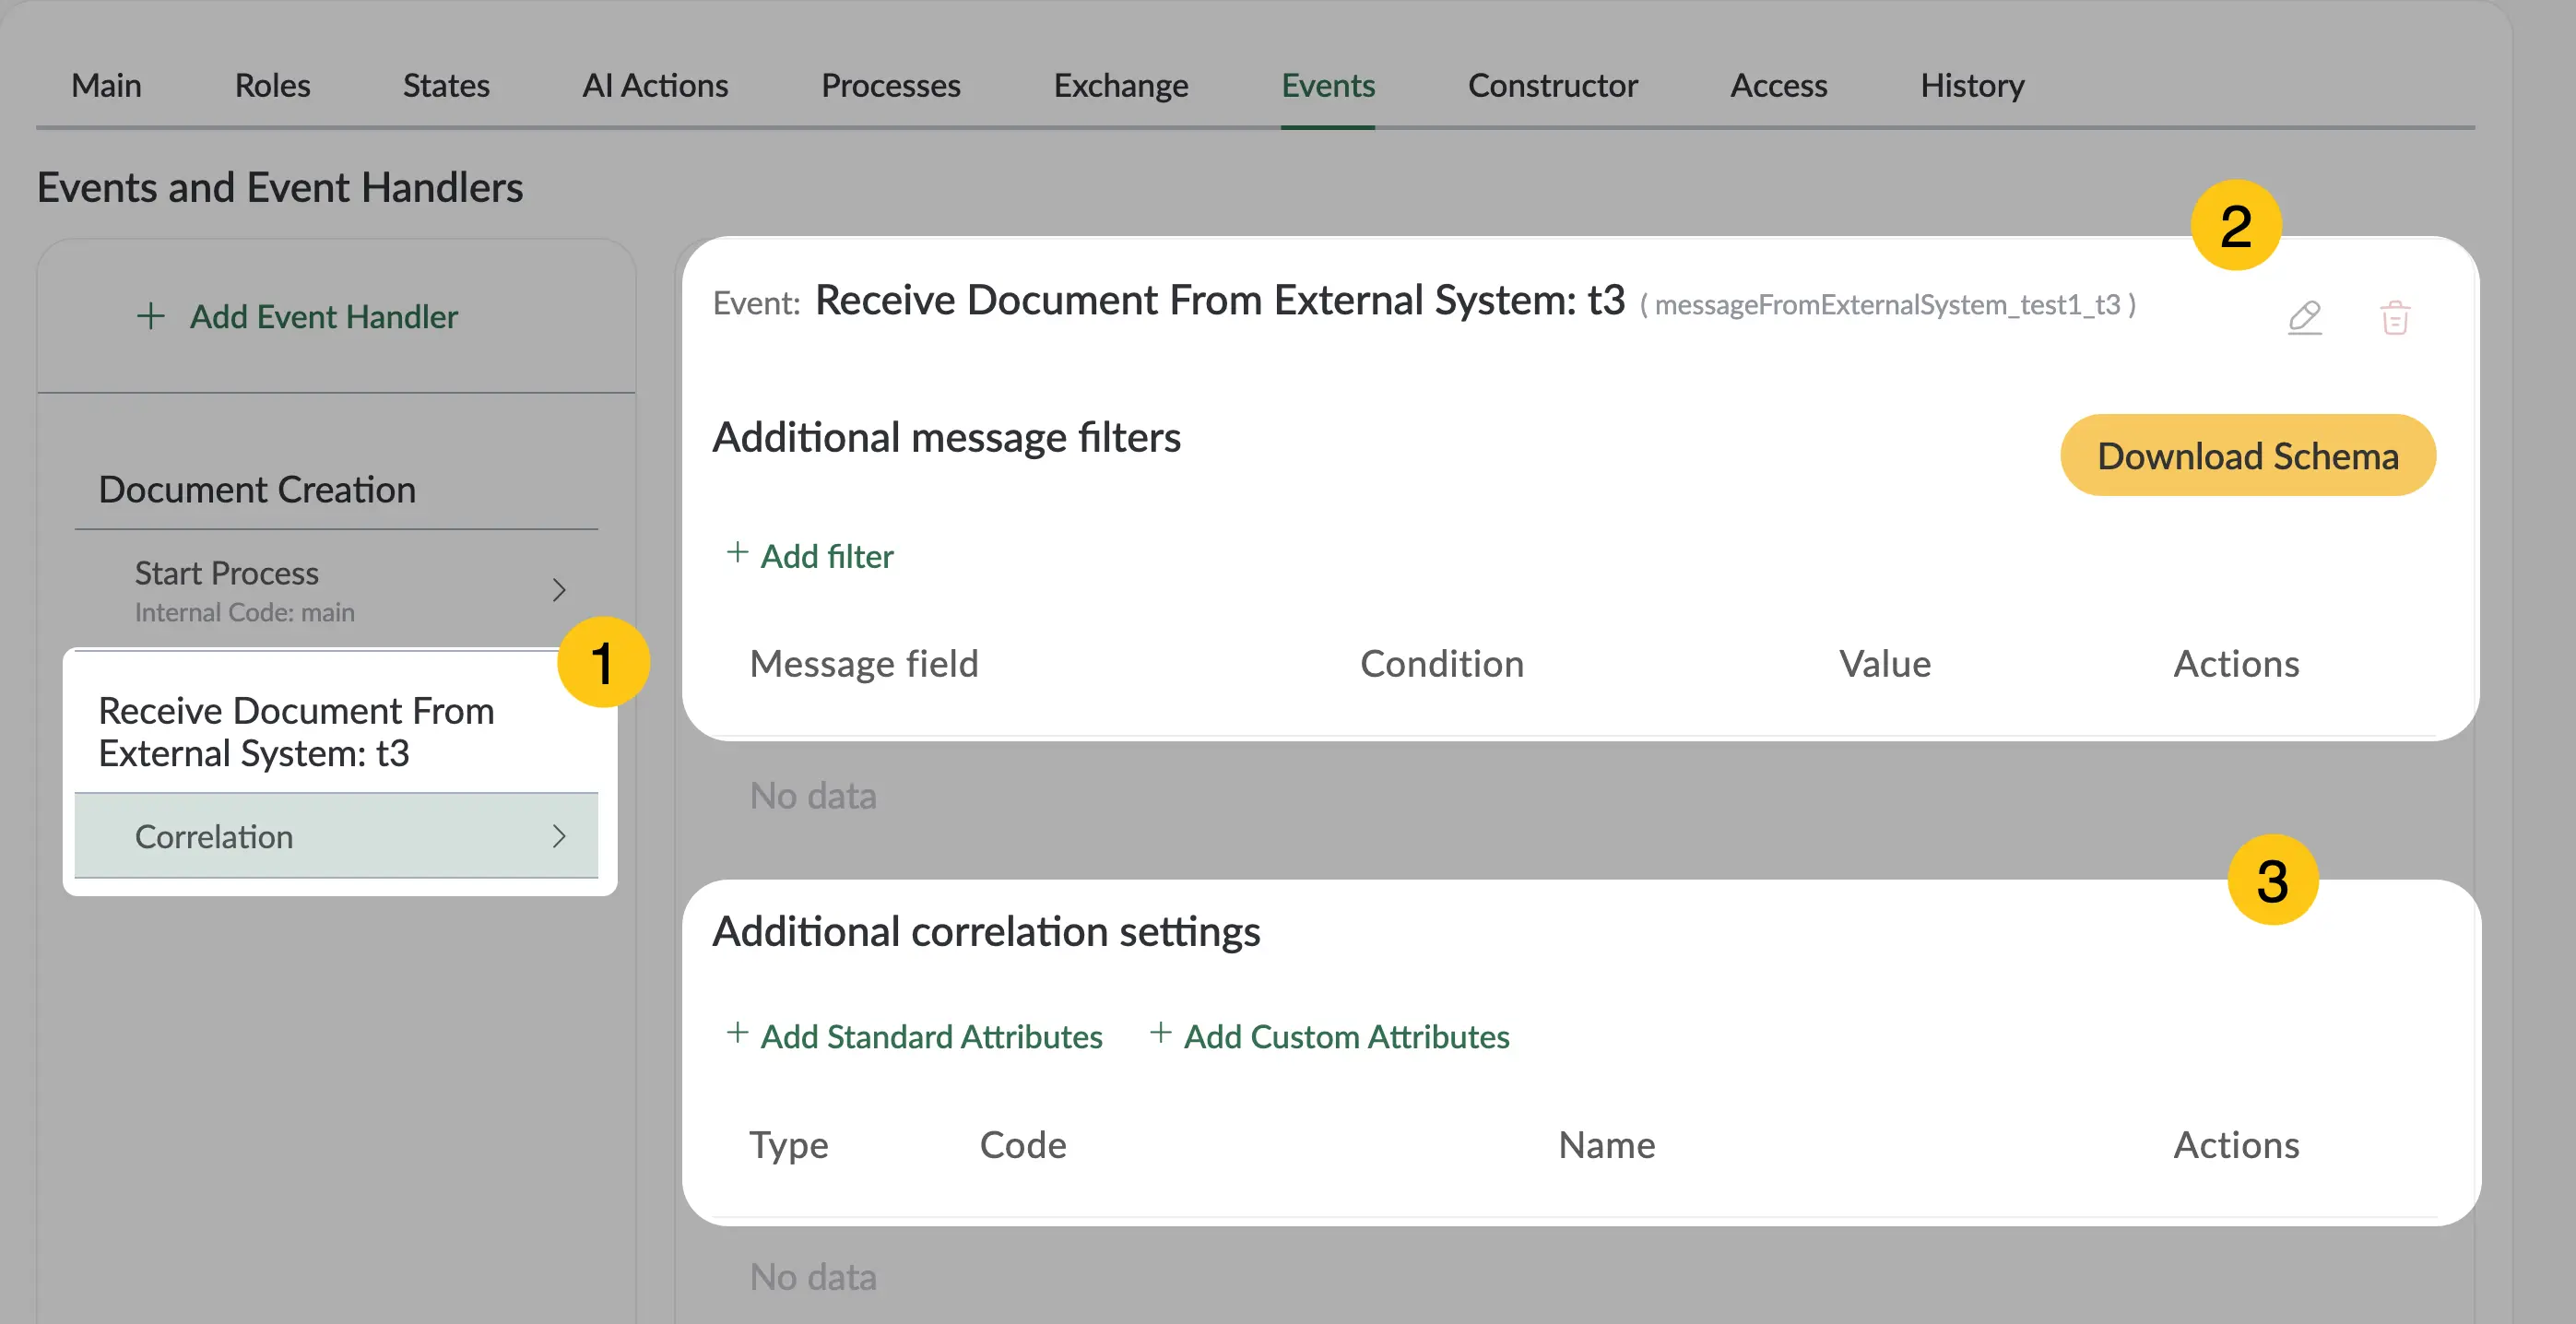Viewport: 2576px width, 1324px height.
Task: Expand the Start Process handler chevron
Action: [x=559, y=590]
